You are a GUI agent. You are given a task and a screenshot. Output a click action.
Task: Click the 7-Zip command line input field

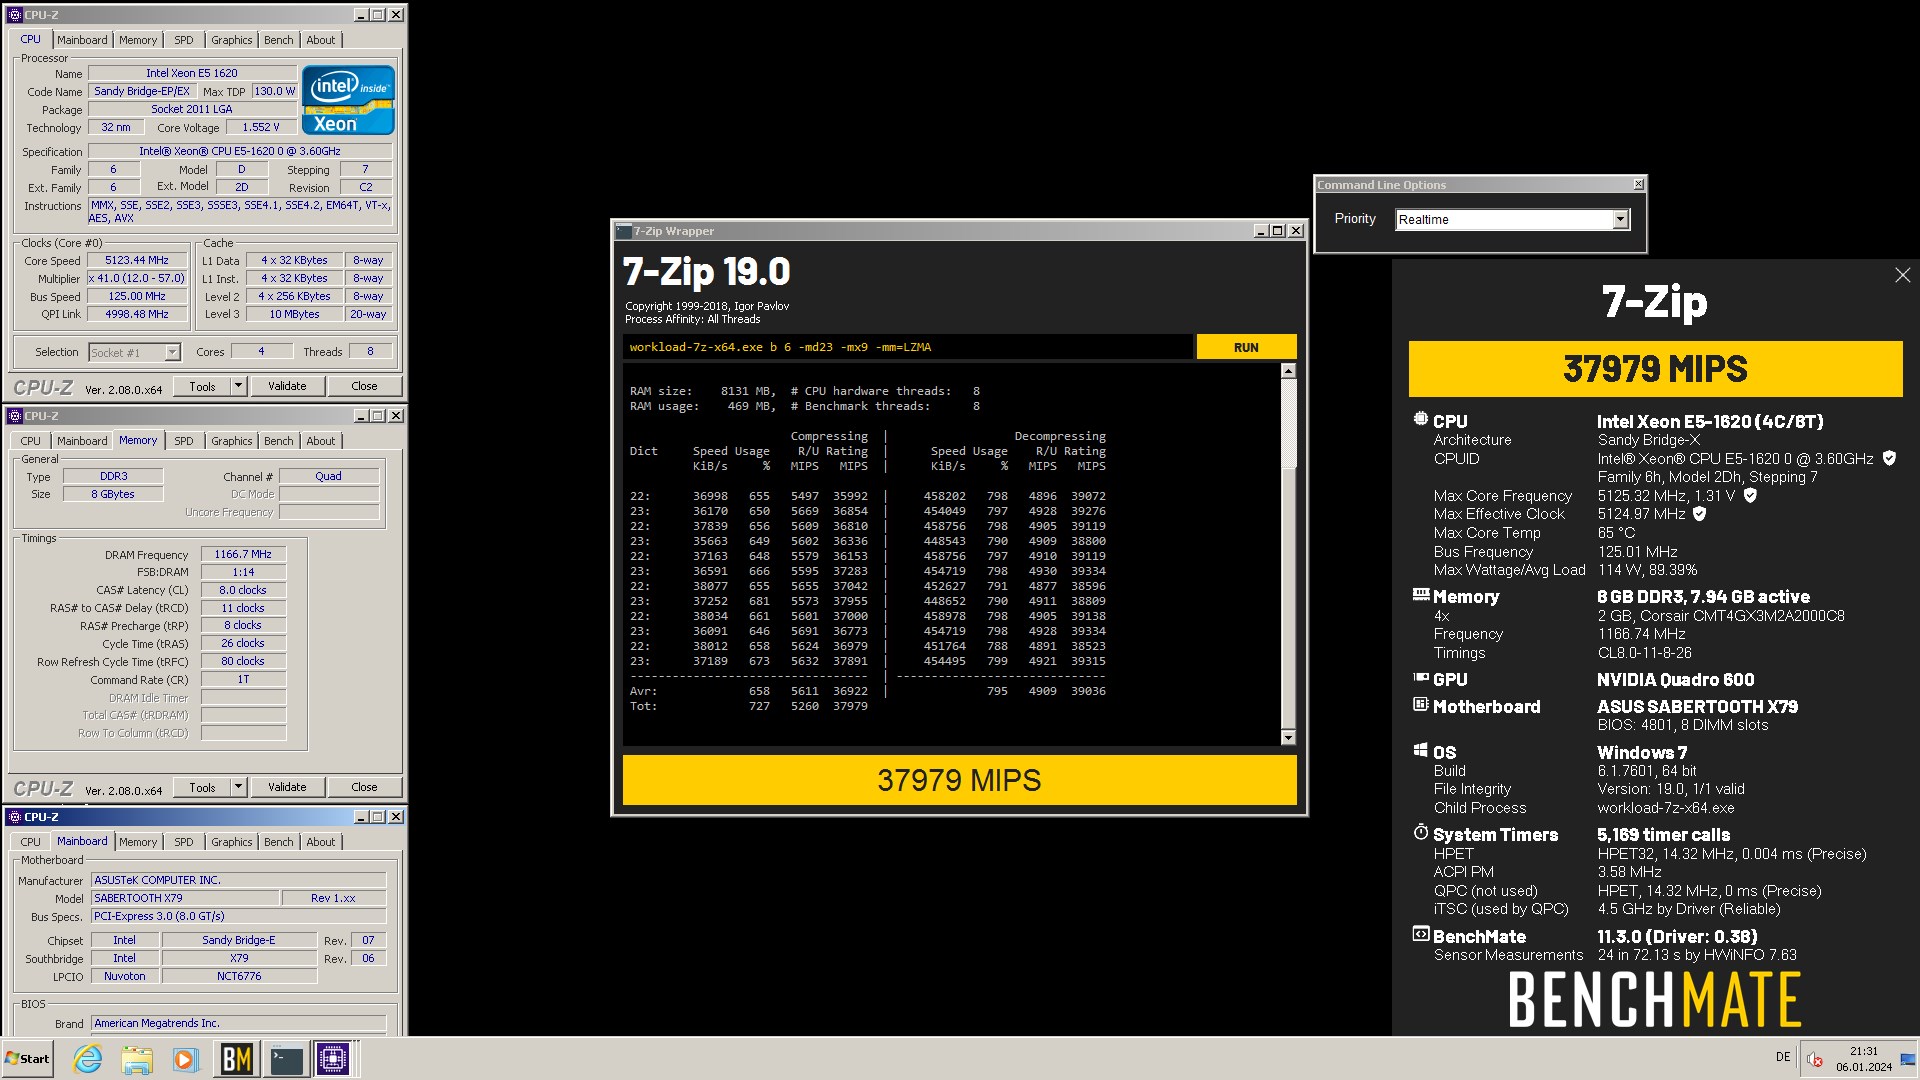(x=907, y=347)
